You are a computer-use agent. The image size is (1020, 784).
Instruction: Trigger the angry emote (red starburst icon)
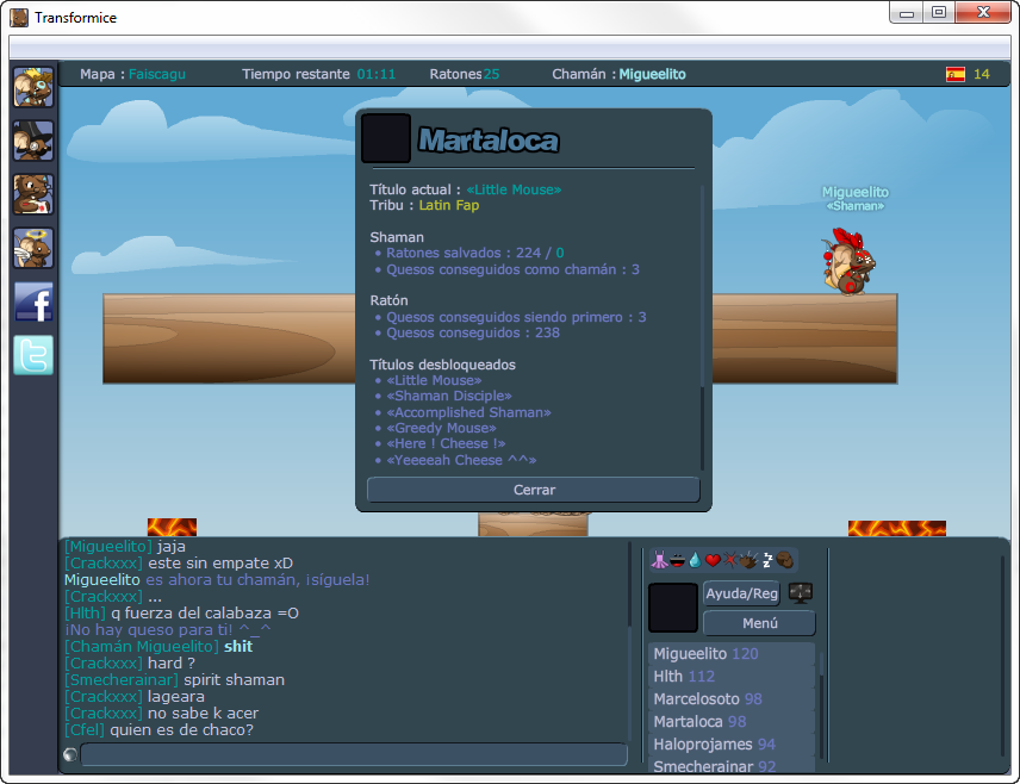pyautogui.click(x=730, y=560)
